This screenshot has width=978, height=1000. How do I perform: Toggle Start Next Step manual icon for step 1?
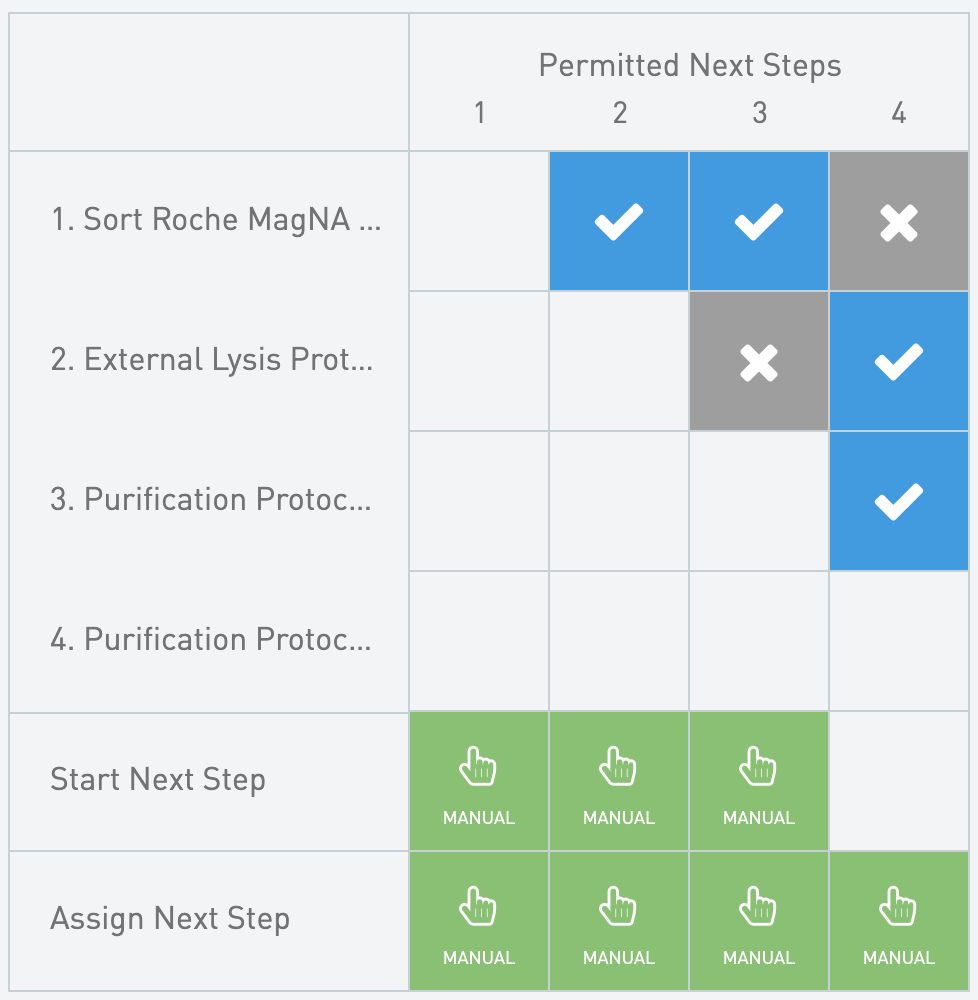pos(479,781)
